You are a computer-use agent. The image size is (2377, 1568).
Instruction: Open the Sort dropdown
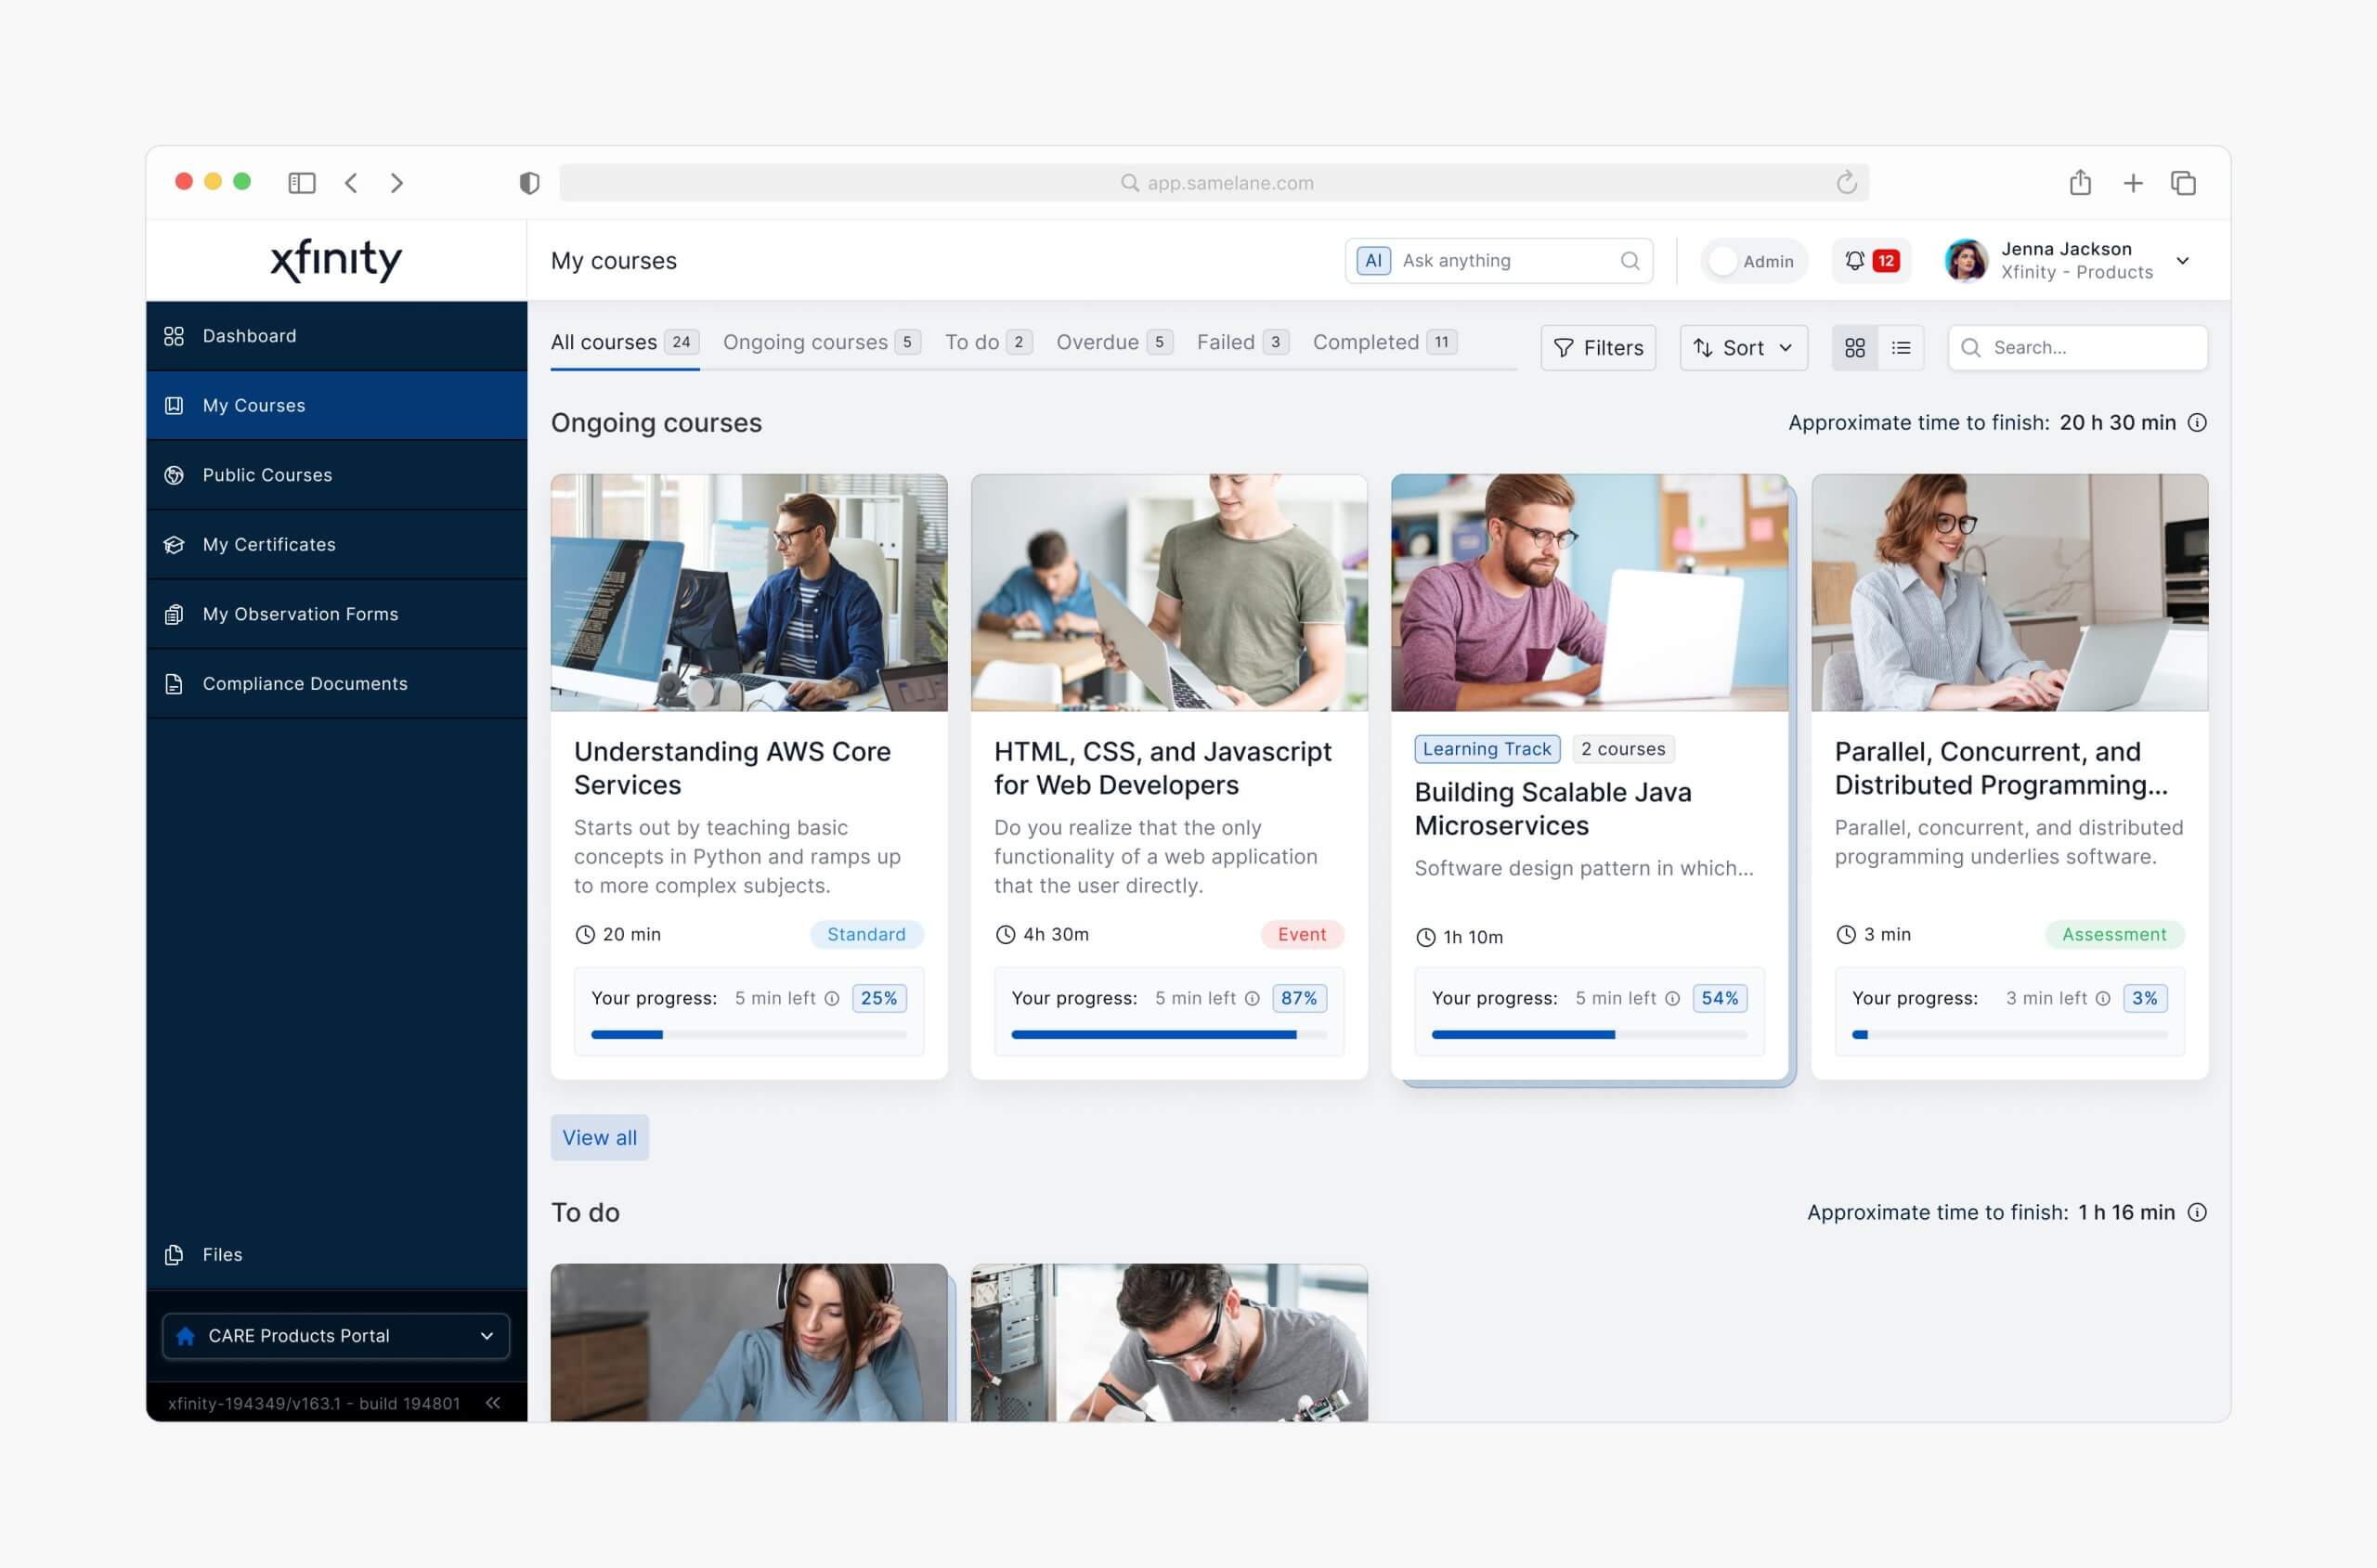pyautogui.click(x=1743, y=348)
